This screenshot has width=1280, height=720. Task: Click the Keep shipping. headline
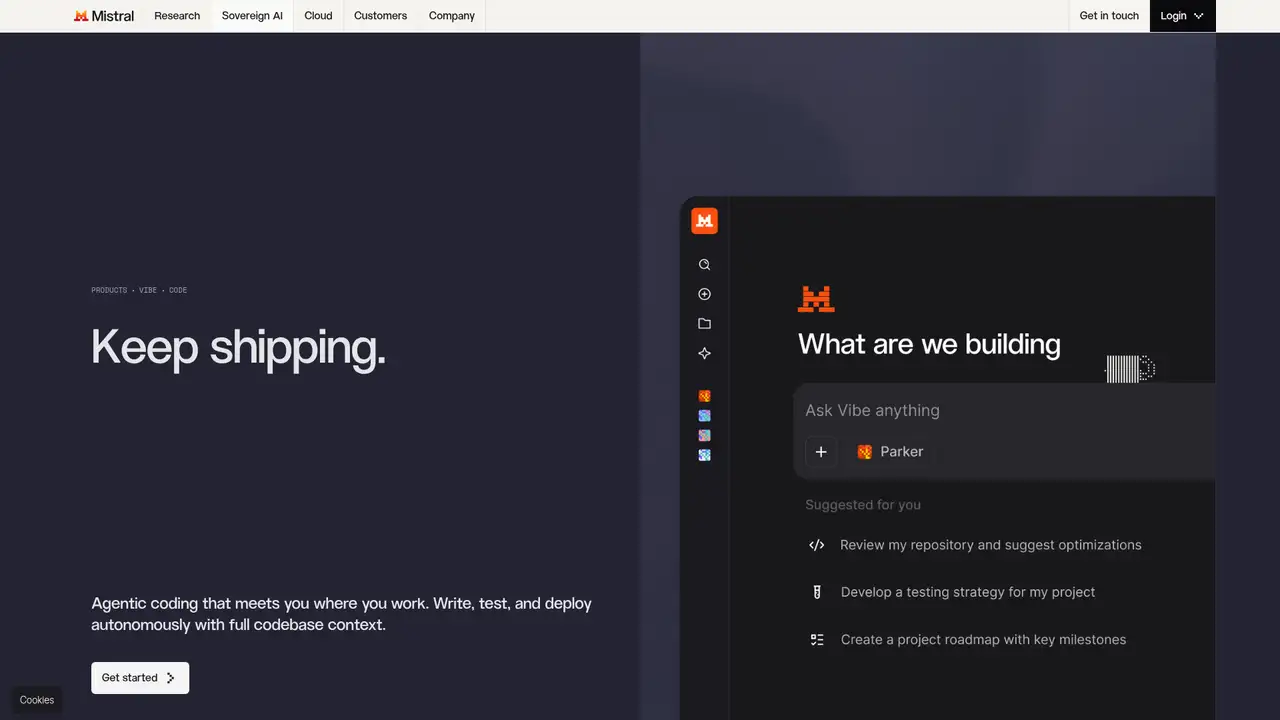click(238, 348)
